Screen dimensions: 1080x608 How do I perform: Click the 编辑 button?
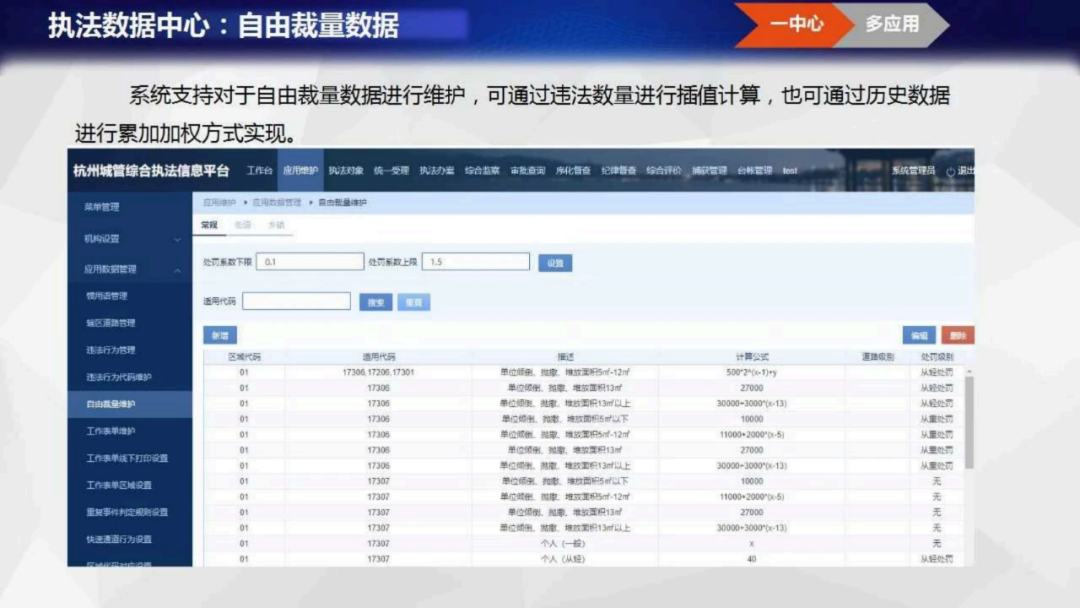[920, 334]
